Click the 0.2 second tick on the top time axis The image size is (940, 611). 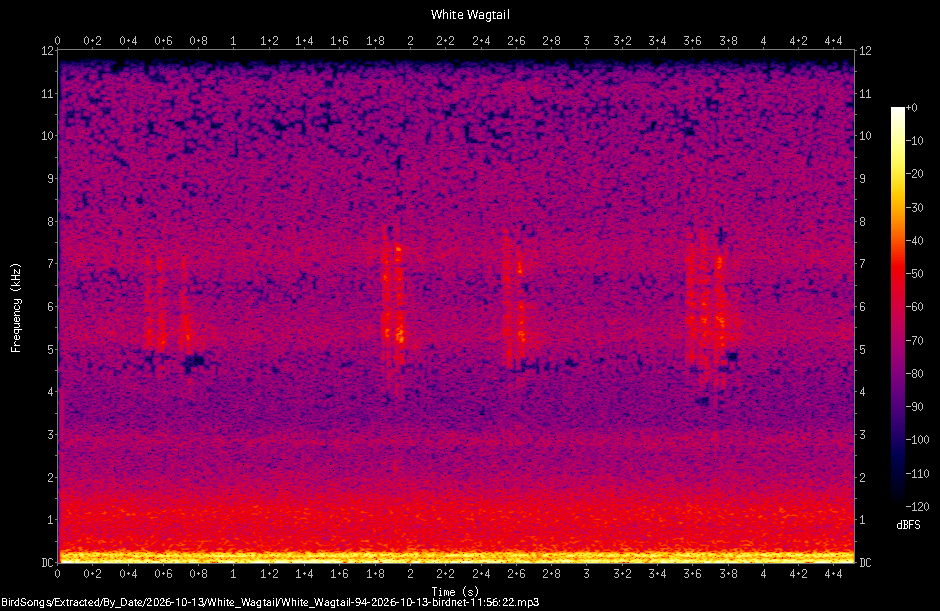coord(93,41)
